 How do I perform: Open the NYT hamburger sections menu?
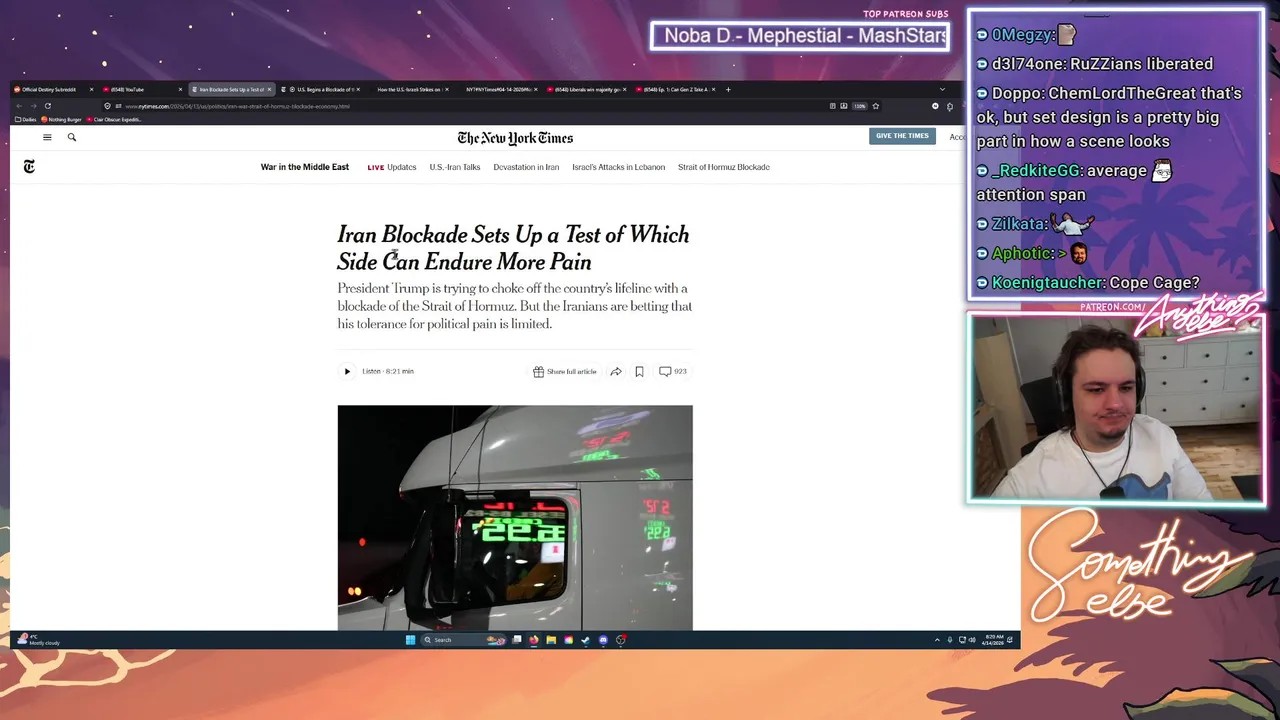coord(46,137)
